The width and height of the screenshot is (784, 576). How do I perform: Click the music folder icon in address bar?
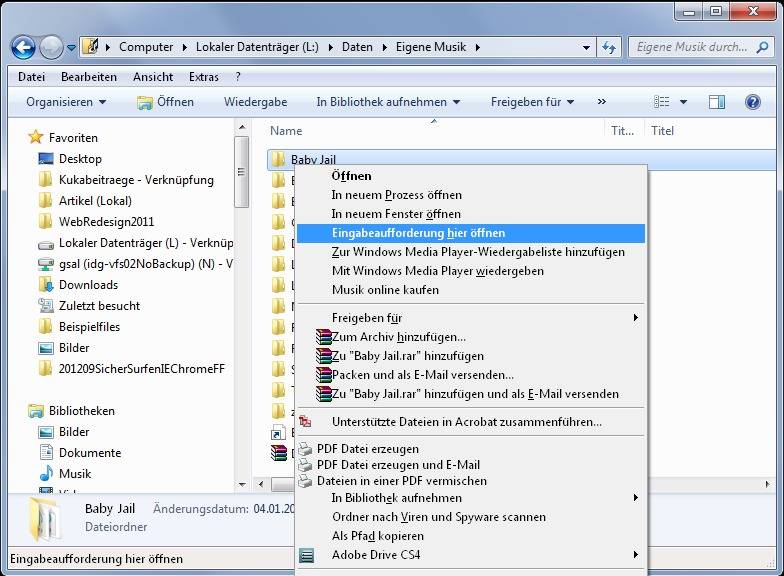pyautogui.click(x=90, y=46)
